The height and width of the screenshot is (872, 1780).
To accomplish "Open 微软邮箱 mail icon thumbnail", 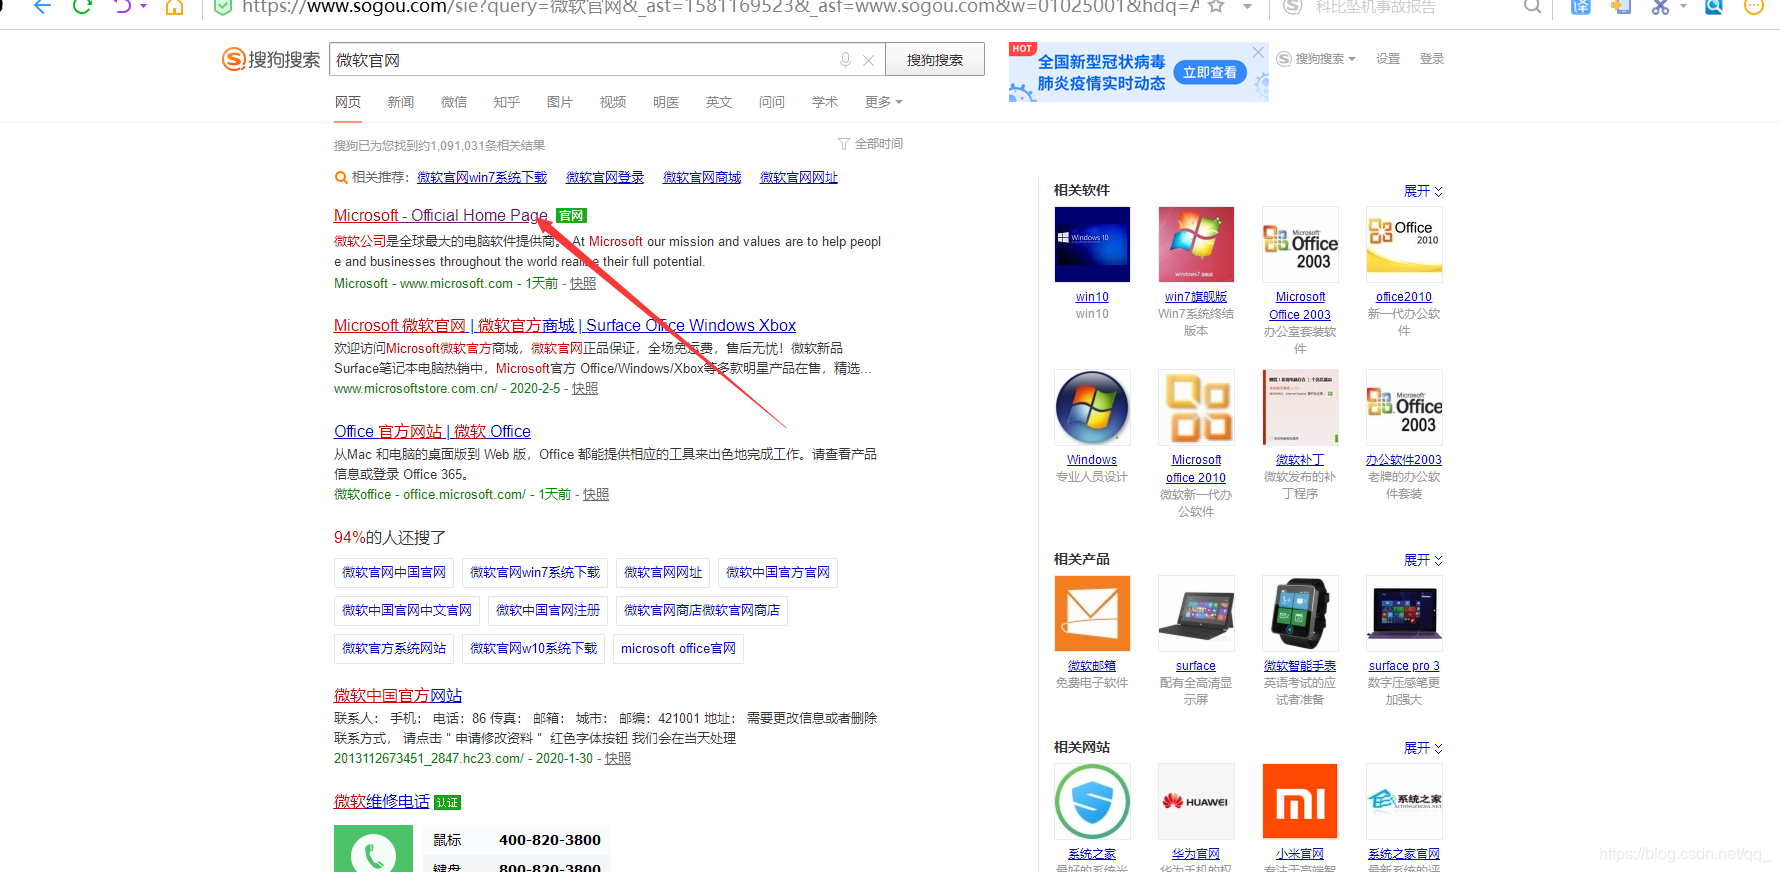I will (x=1092, y=613).
